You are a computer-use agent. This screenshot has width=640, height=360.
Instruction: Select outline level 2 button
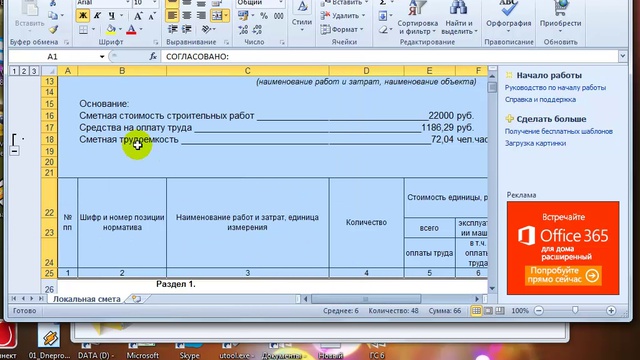(x=24, y=71)
